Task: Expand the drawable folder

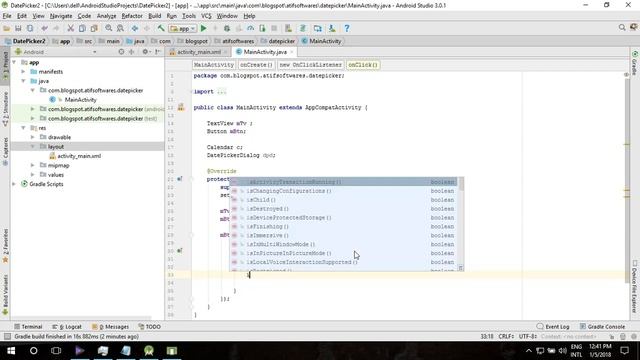Action: click(33, 138)
